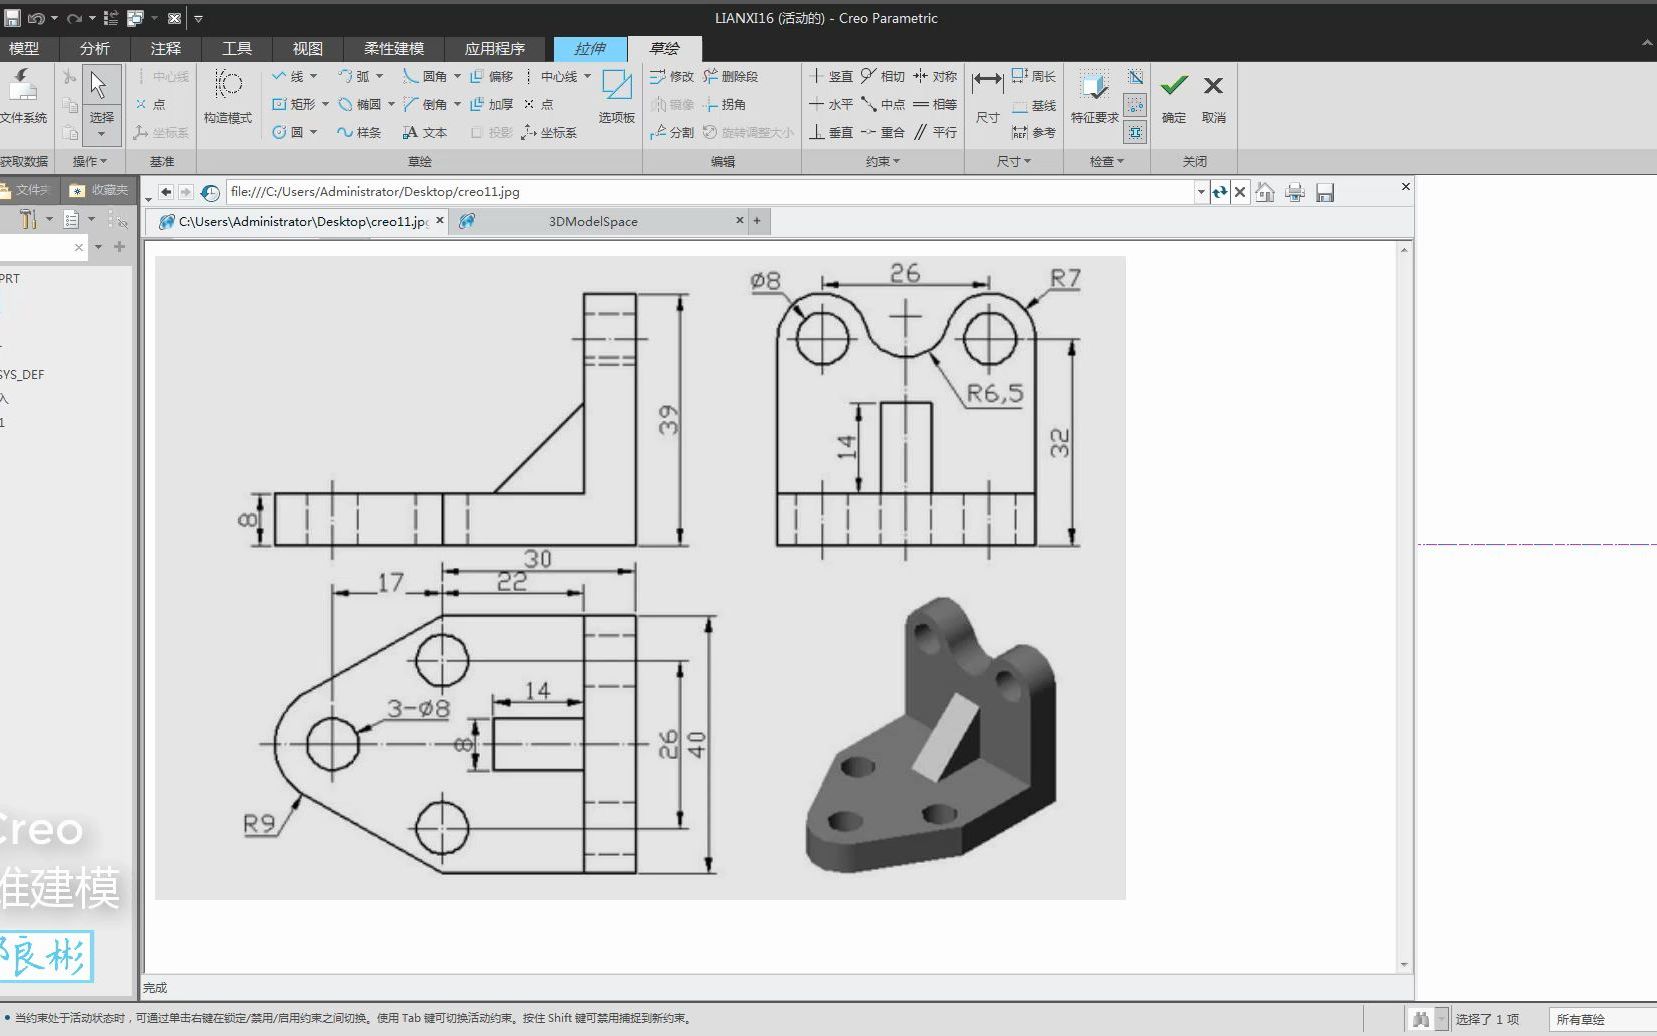Apply the 对称 symmetric constraint
Viewport: 1657px width, 1036px height.
click(935, 76)
